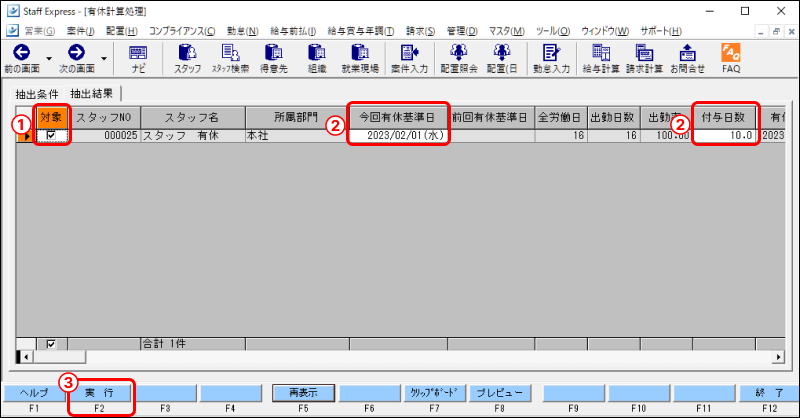Select the スタッフ 有休 name cell

[193, 135]
